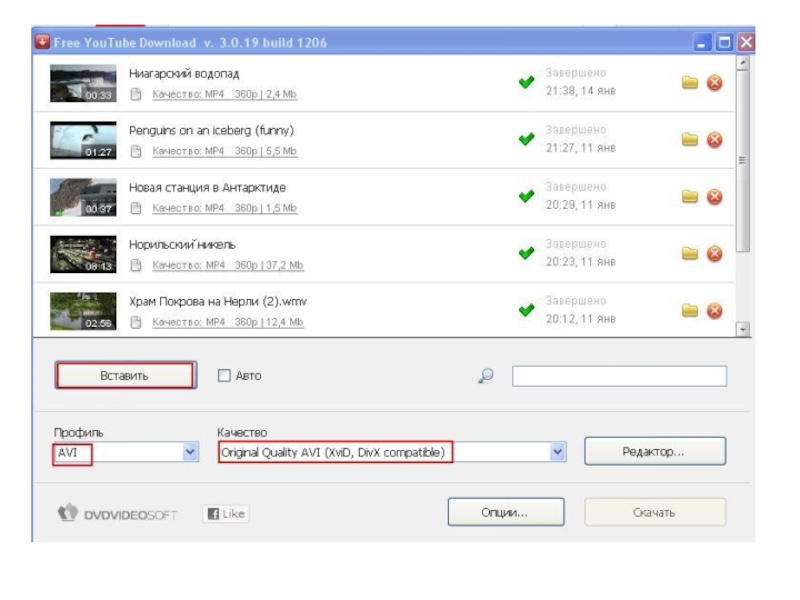Viewport: 800px width, 600px height.
Task: Click the download list scrollbar thumb
Action: [743, 161]
